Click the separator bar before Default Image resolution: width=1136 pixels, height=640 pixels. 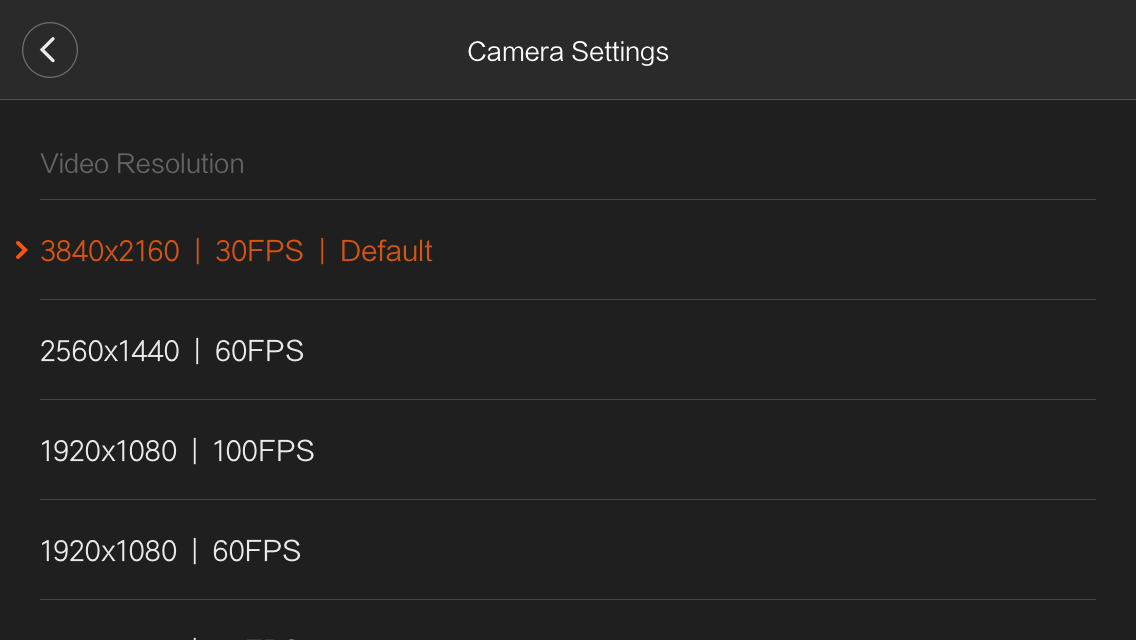coord(322,251)
